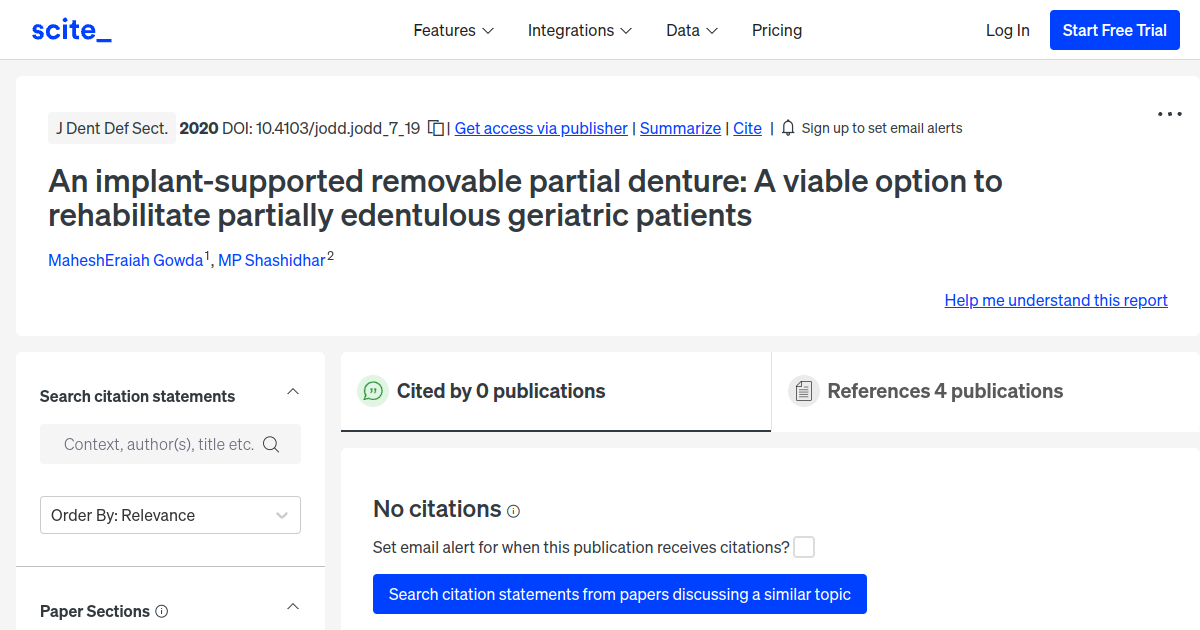The image size is (1200, 630).
Task: Click the bell icon for email alerts
Action: click(x=788, y=128)
